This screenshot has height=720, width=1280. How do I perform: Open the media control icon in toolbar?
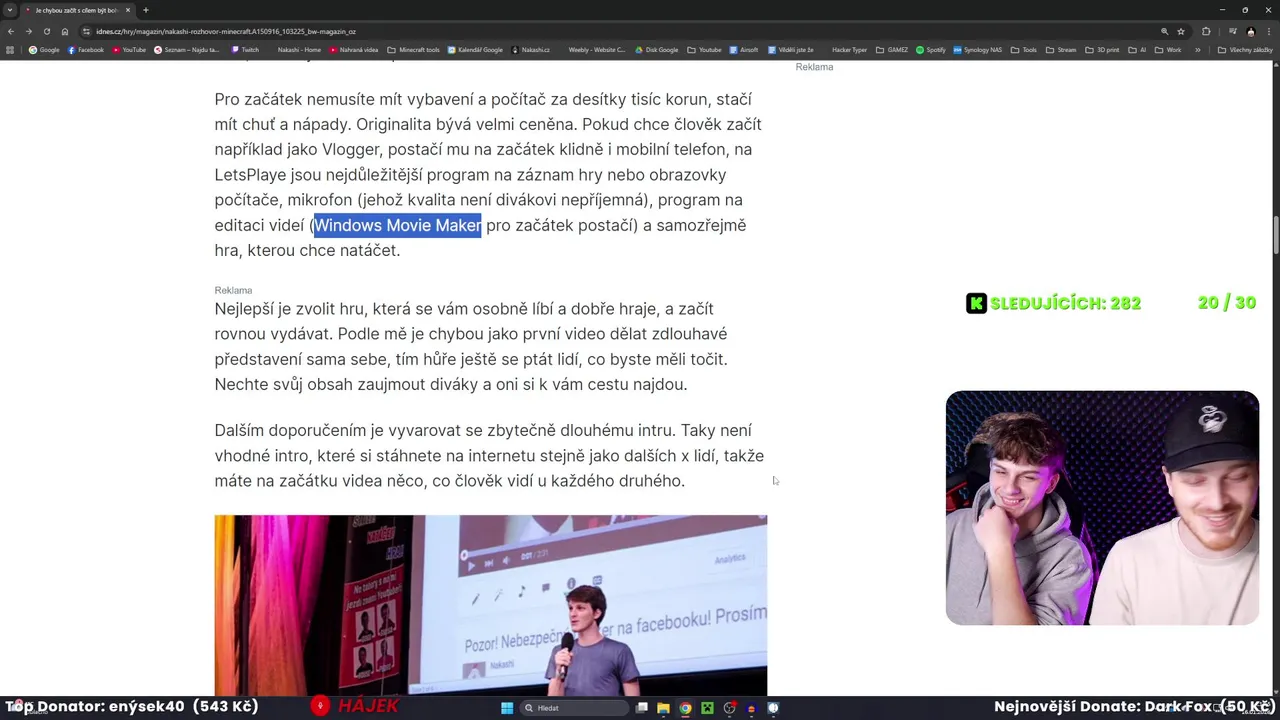1232,31
